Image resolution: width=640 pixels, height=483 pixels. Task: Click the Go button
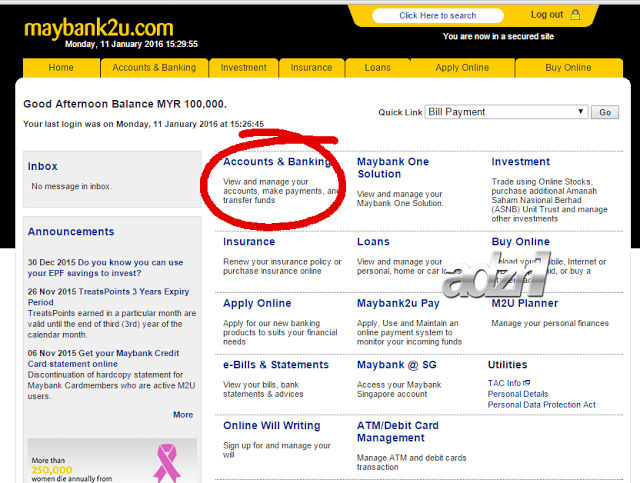[605, 112]
